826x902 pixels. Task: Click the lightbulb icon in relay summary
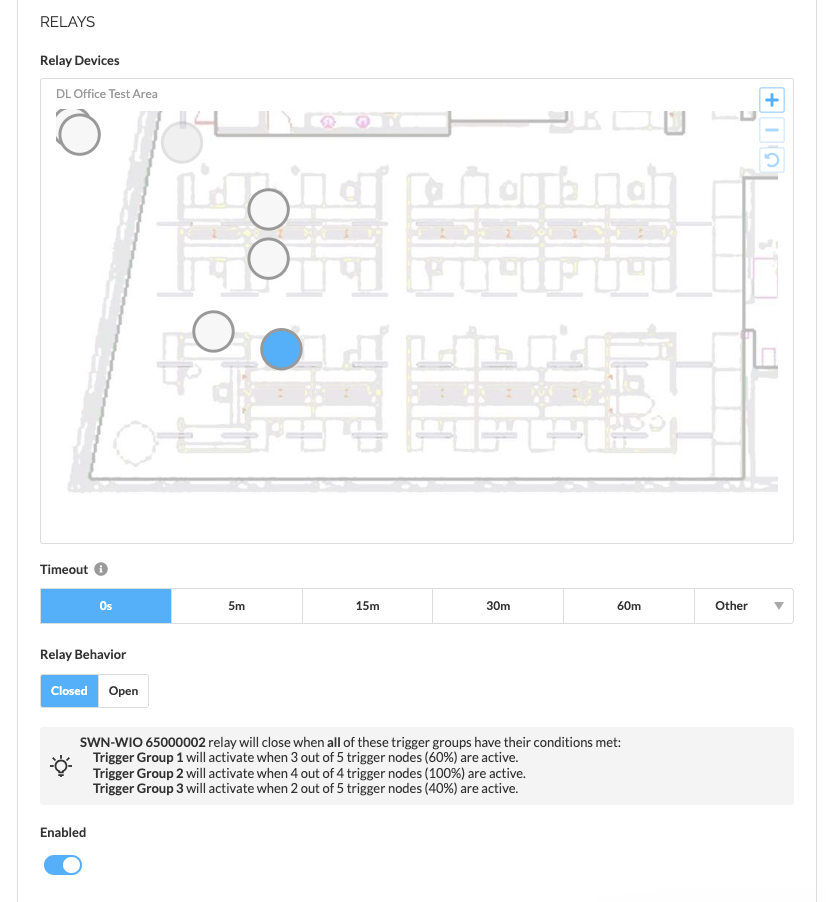click(61, 766)
